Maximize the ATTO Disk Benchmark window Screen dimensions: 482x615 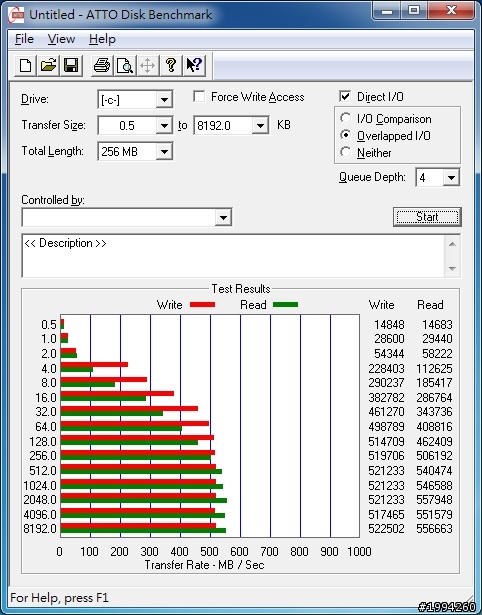click(x=414, y=10)
